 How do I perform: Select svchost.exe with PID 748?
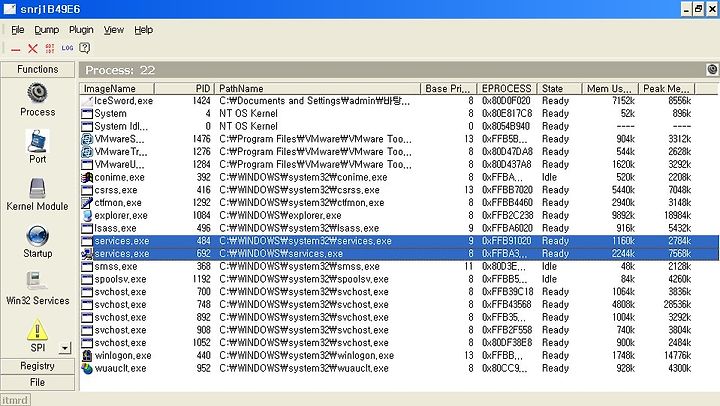coord(399,304)
